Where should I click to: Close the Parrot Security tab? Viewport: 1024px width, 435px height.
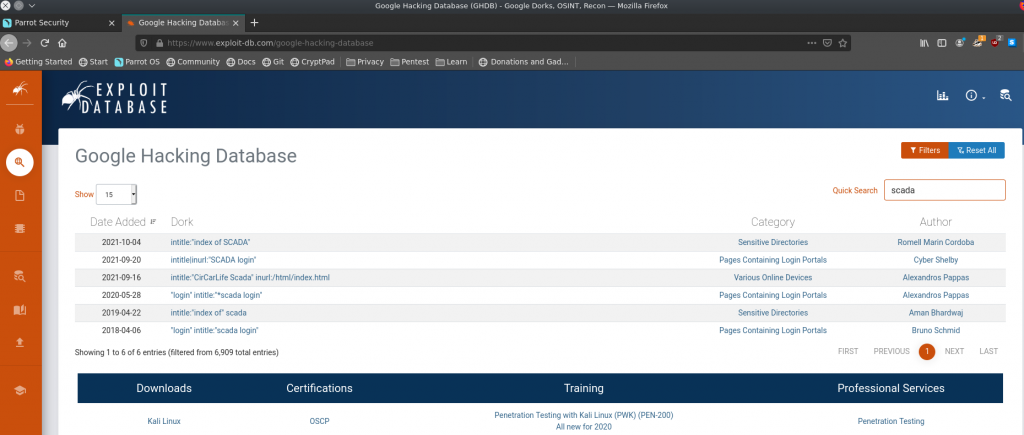pyautogui.click(x=112, y=22)
